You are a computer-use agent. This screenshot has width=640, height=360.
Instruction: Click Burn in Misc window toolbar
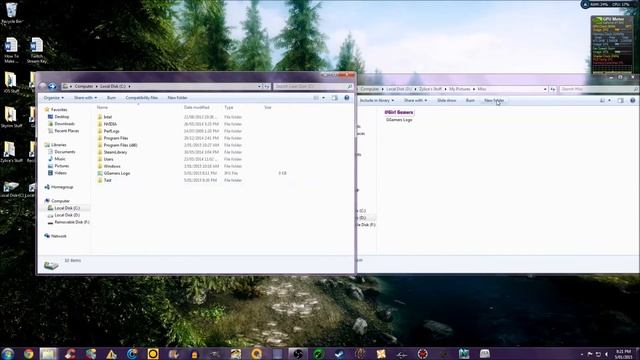click(x=470, y=100)
